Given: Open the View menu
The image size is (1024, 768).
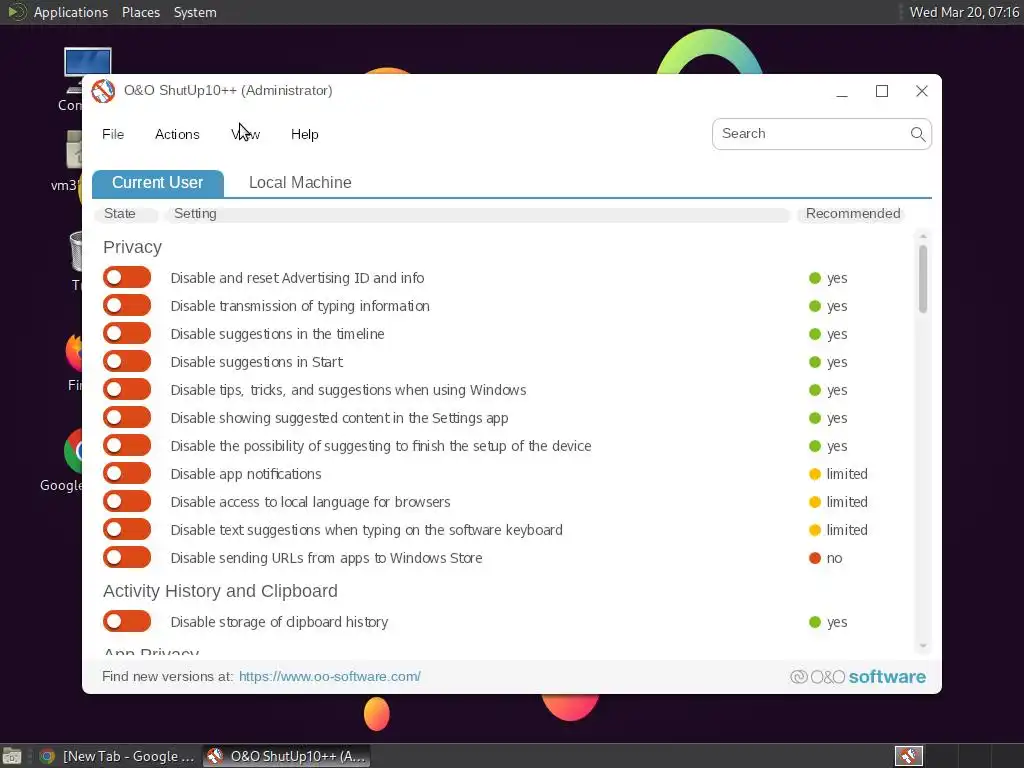Looking at the screenshot, I should click(x=246, y=135).
